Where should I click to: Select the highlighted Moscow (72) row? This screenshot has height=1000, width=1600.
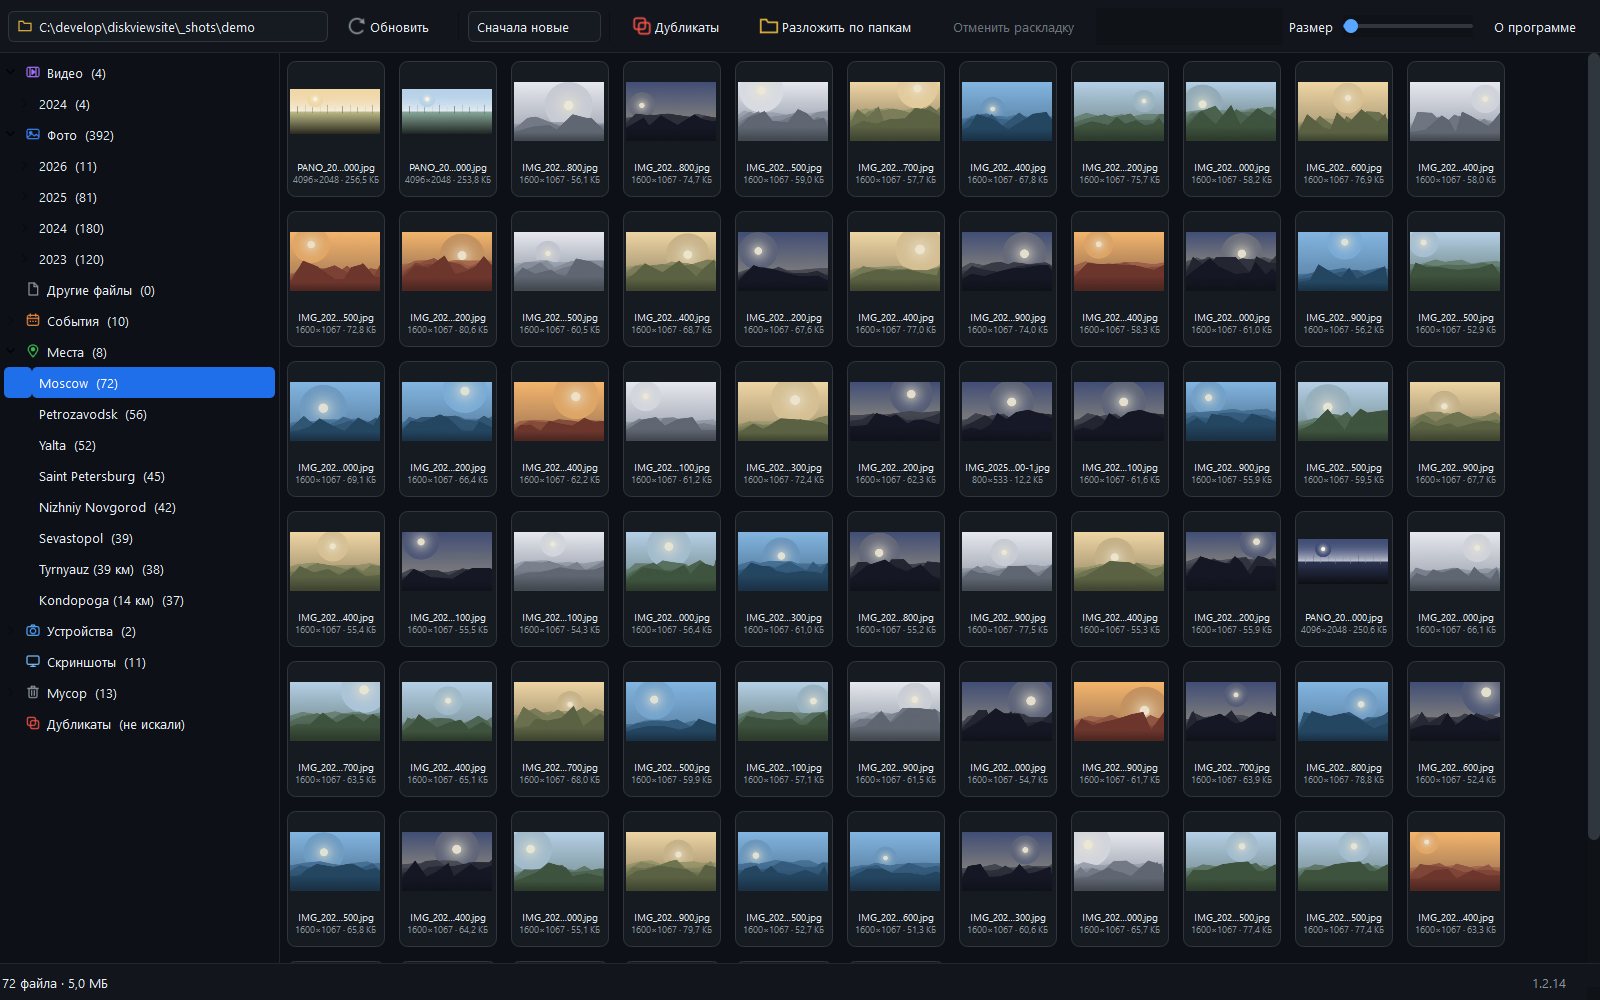tap(140, 383)
